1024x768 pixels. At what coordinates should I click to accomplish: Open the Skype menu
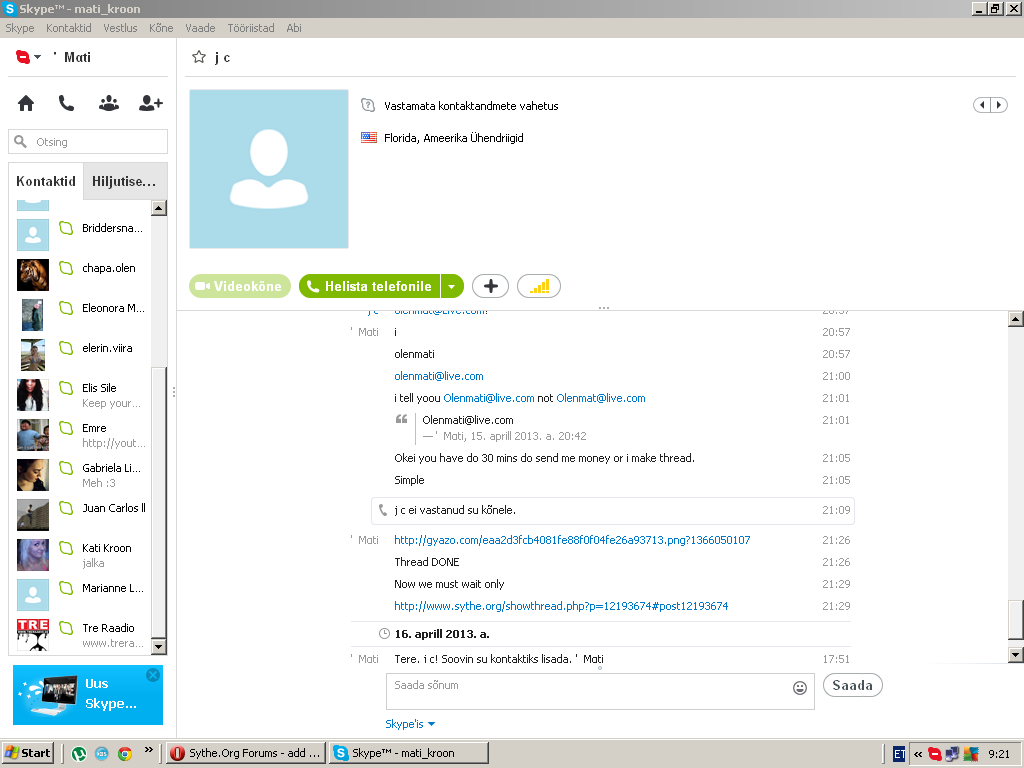point(20,28)
